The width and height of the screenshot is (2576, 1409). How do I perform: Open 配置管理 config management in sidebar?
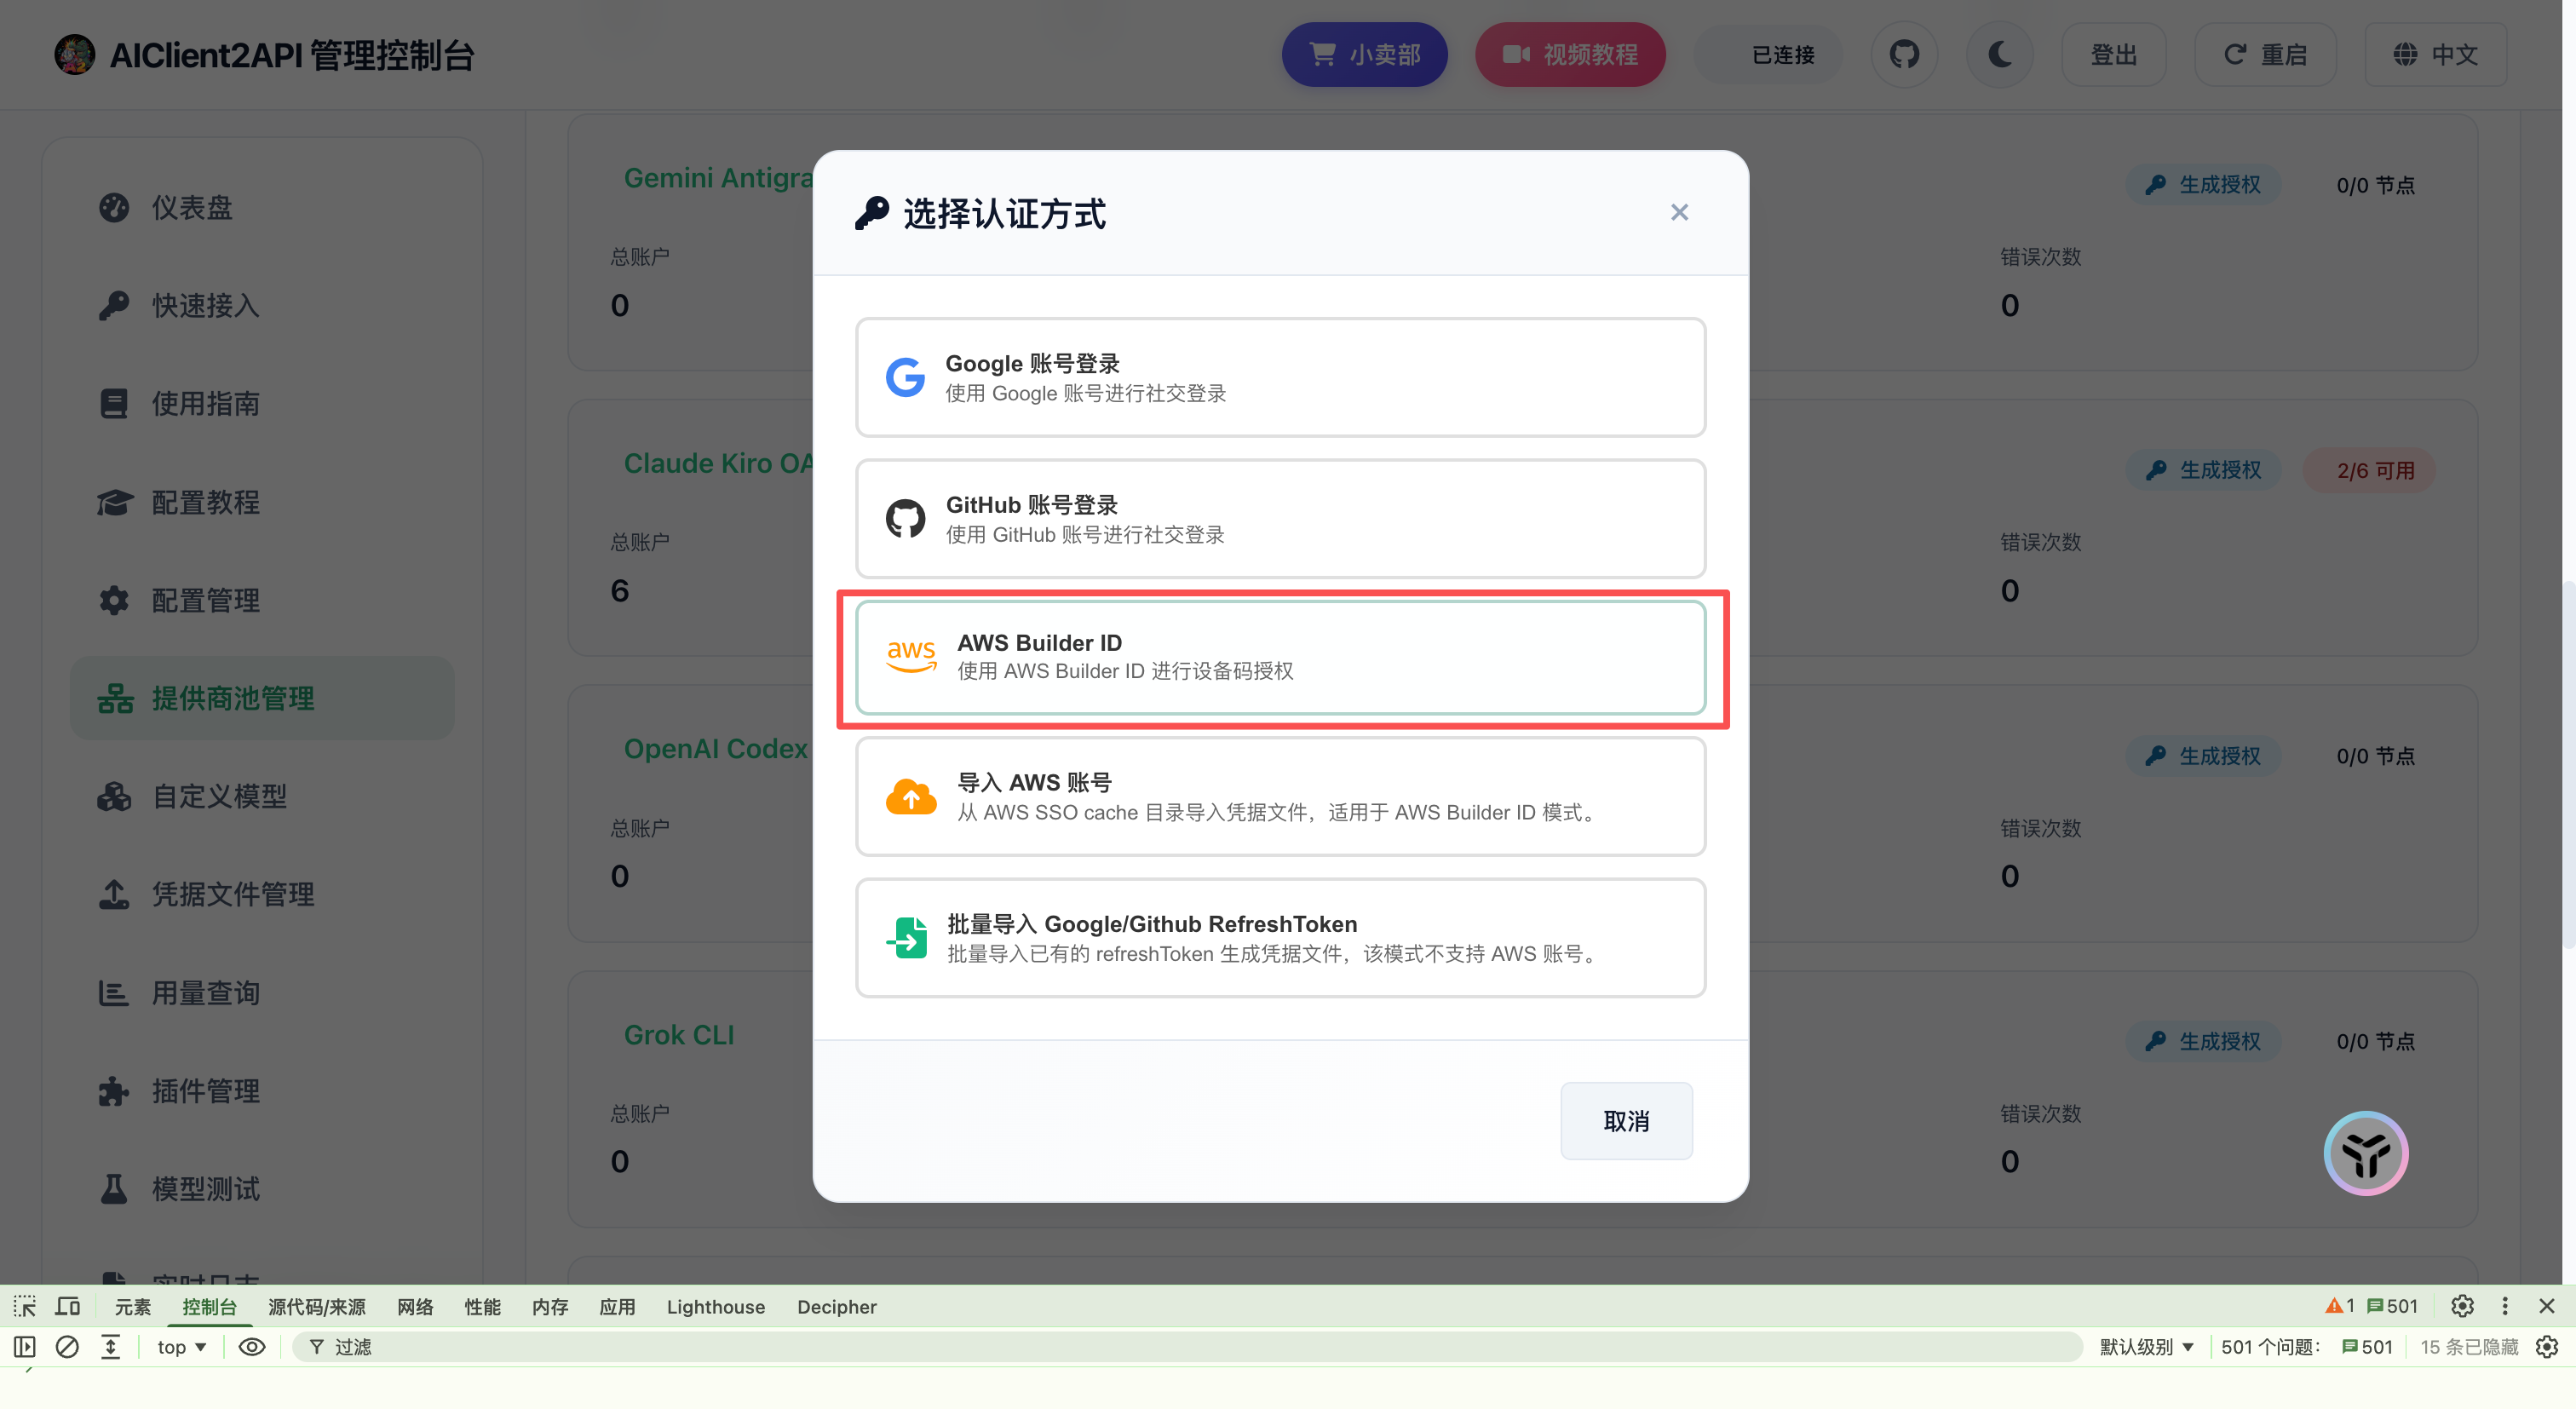262,600
